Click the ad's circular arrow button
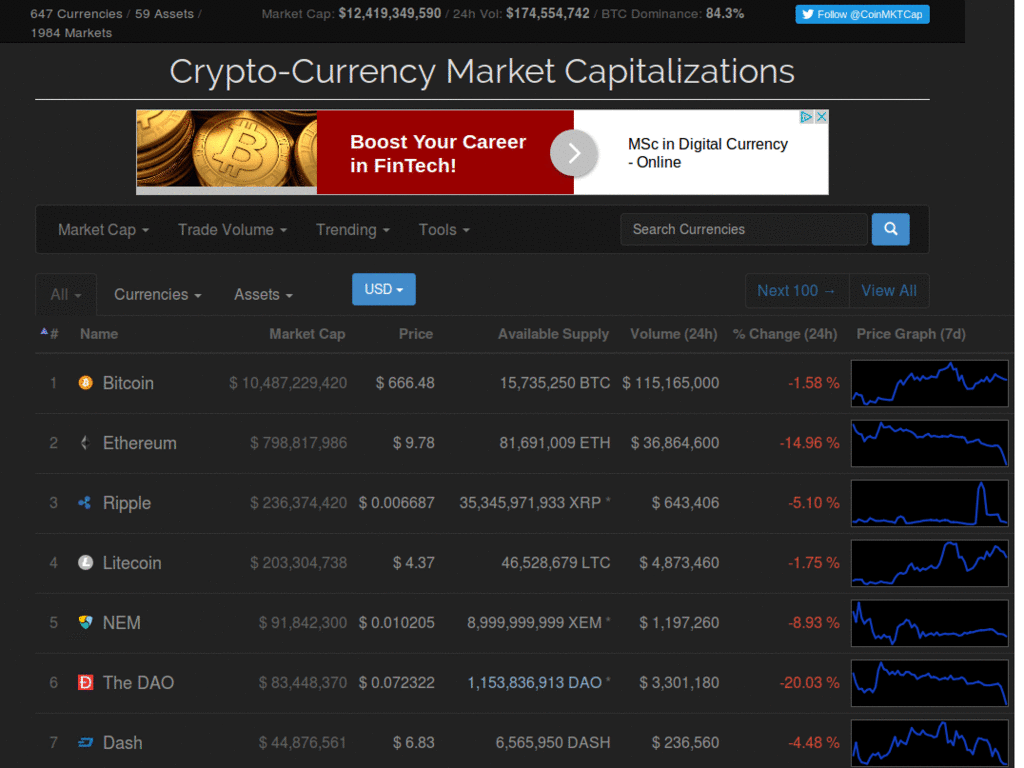Screen dimensions: 1024x768 point(573,153)
